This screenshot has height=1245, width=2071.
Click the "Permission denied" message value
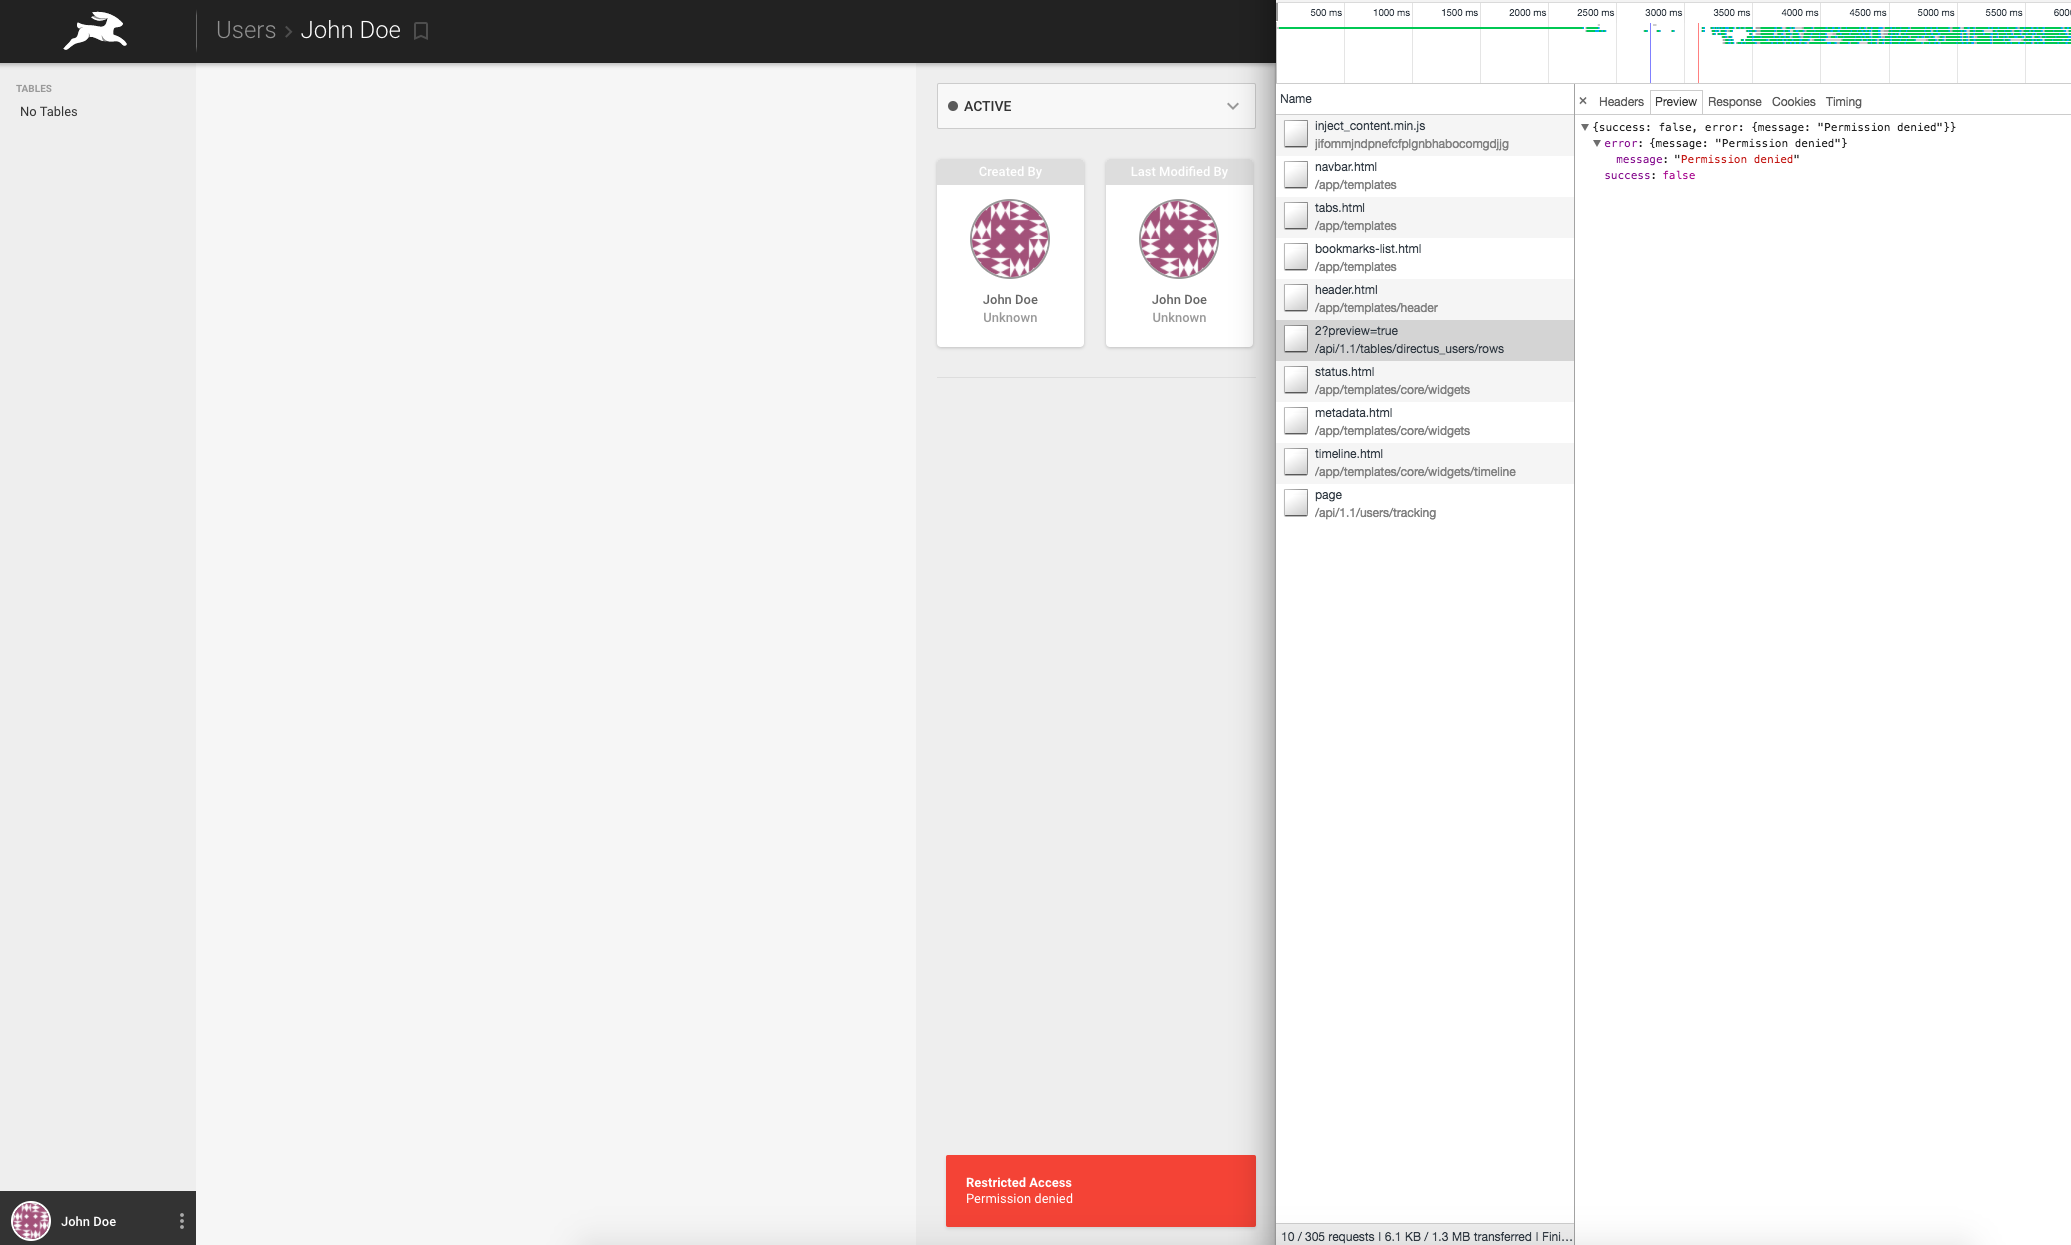1737,159
